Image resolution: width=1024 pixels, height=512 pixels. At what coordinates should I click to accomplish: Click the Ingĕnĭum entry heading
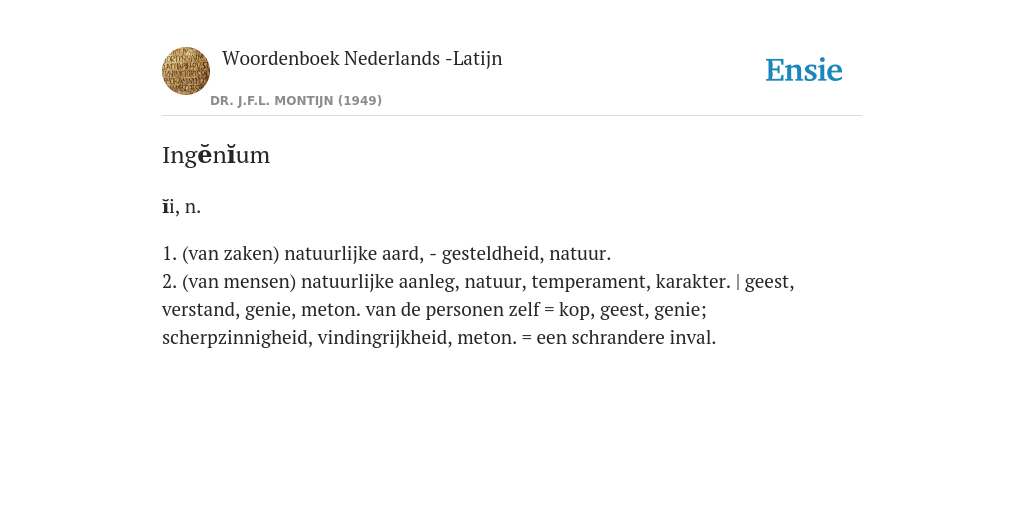pyautogui.click(x=216, y=155)
